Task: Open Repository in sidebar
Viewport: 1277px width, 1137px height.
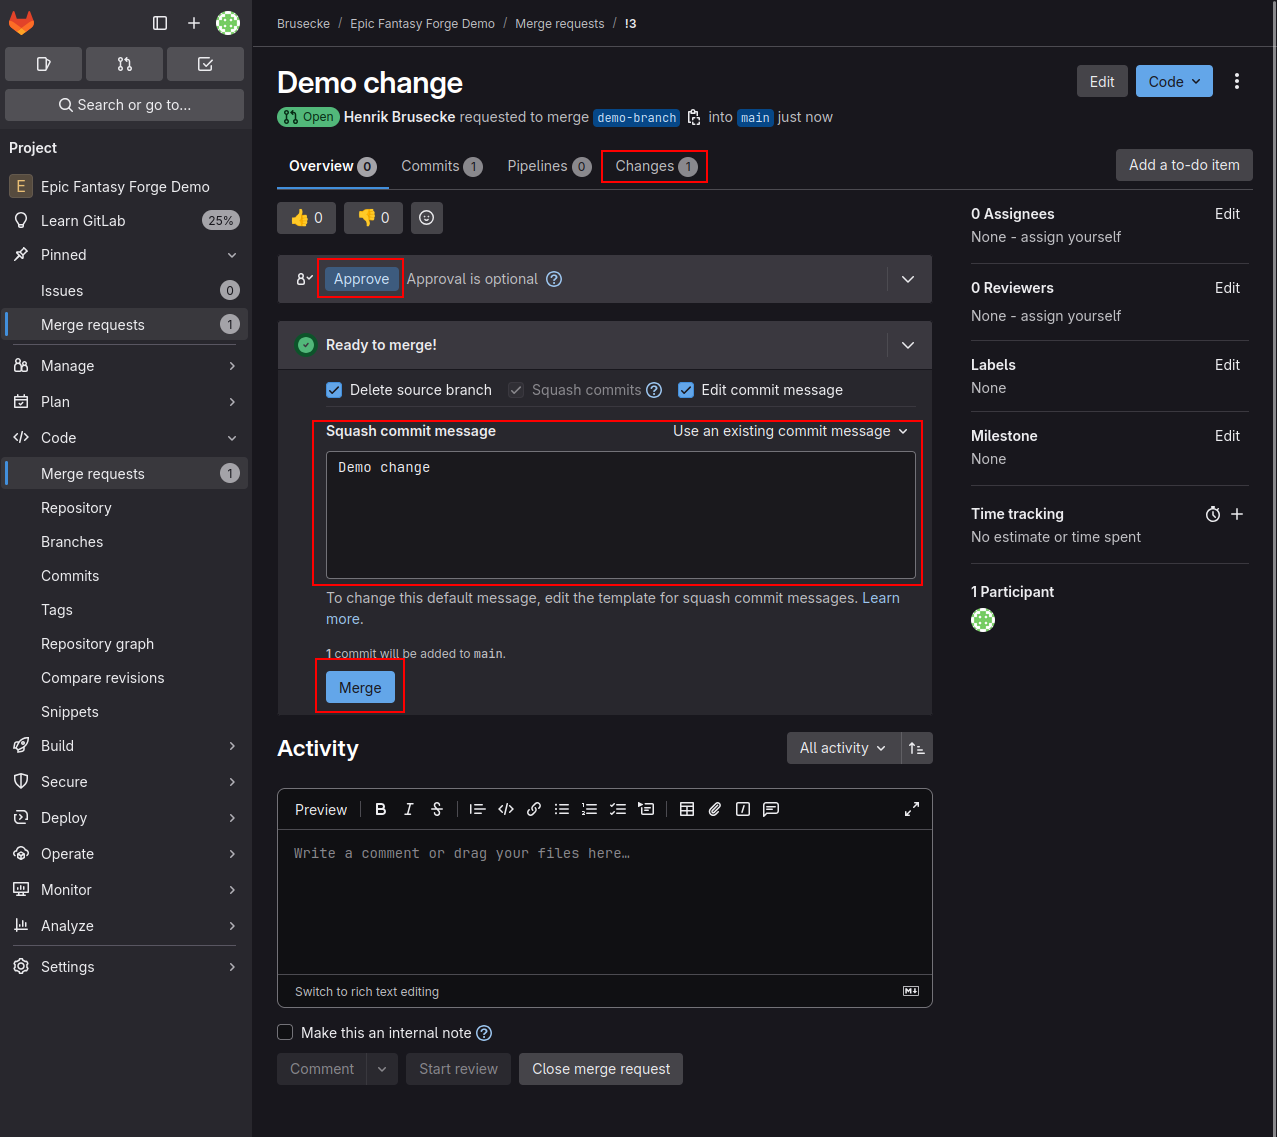Action: tap(76, 508)
